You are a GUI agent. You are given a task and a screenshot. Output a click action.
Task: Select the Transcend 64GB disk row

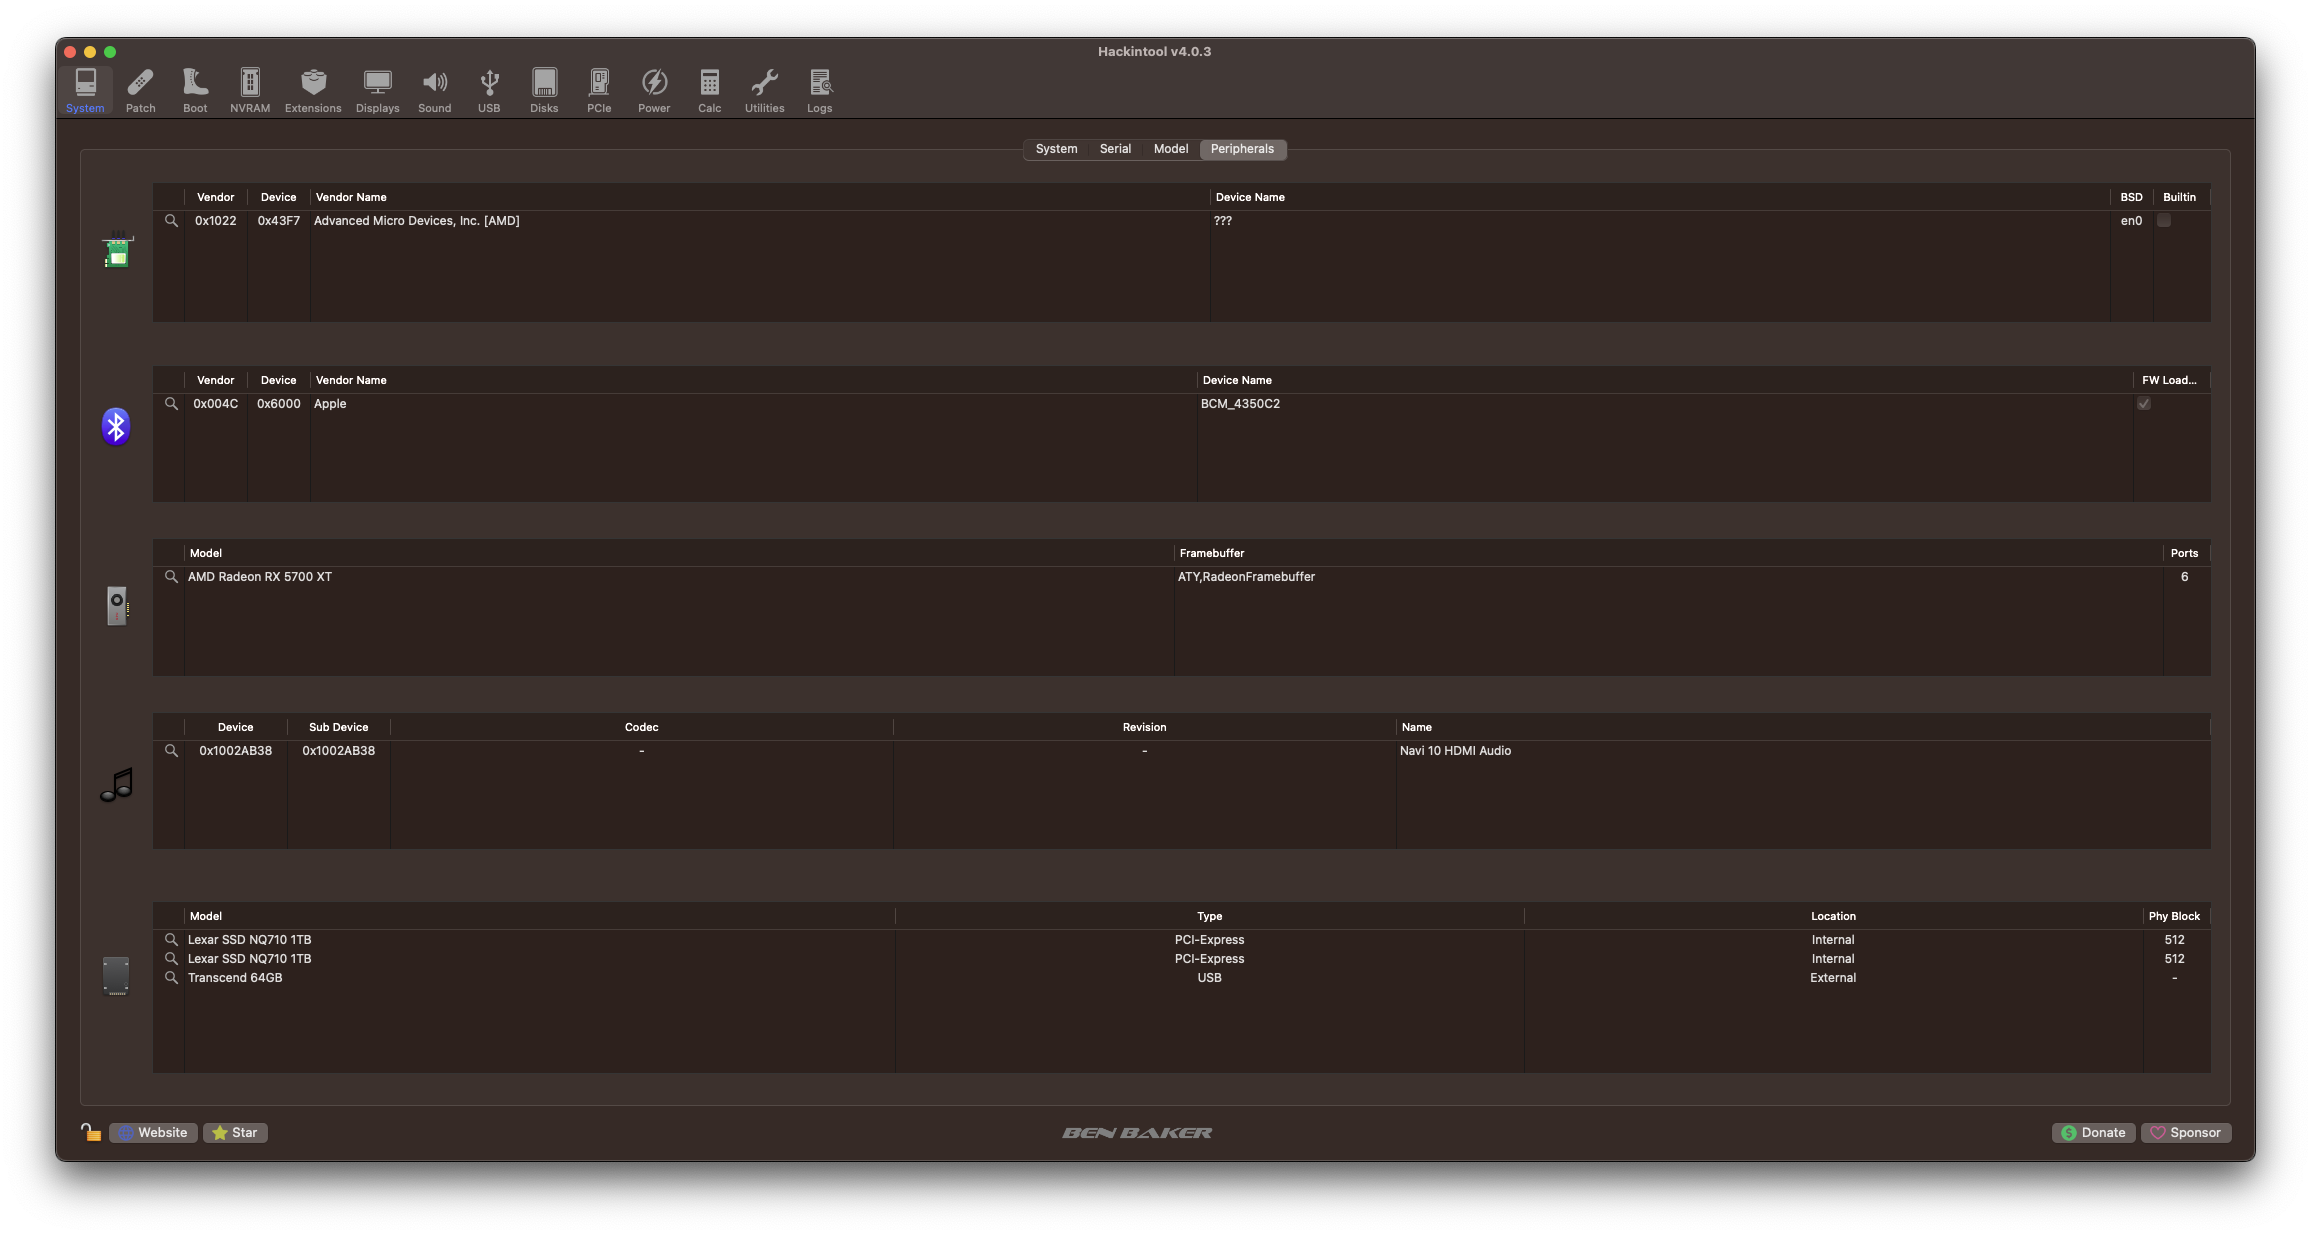[x=1181, y=978]
